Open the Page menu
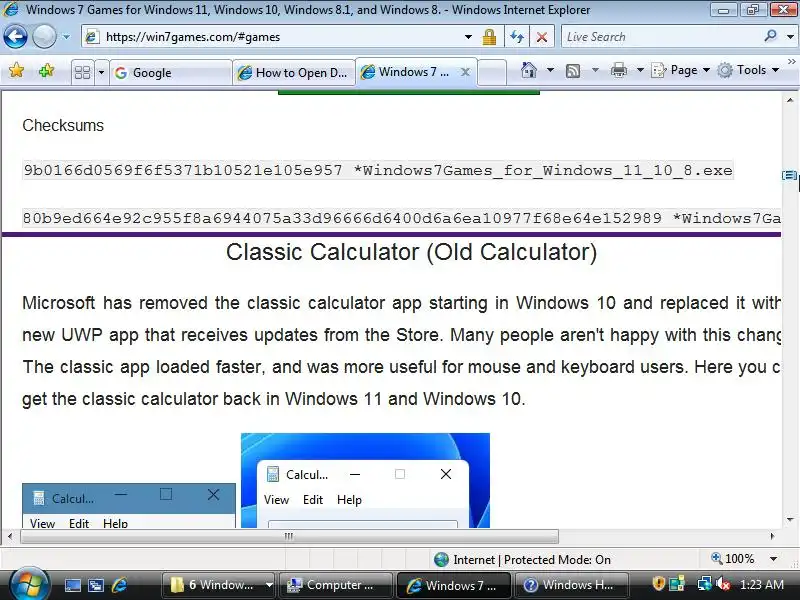The image size is (800, 600). (681, 70)
